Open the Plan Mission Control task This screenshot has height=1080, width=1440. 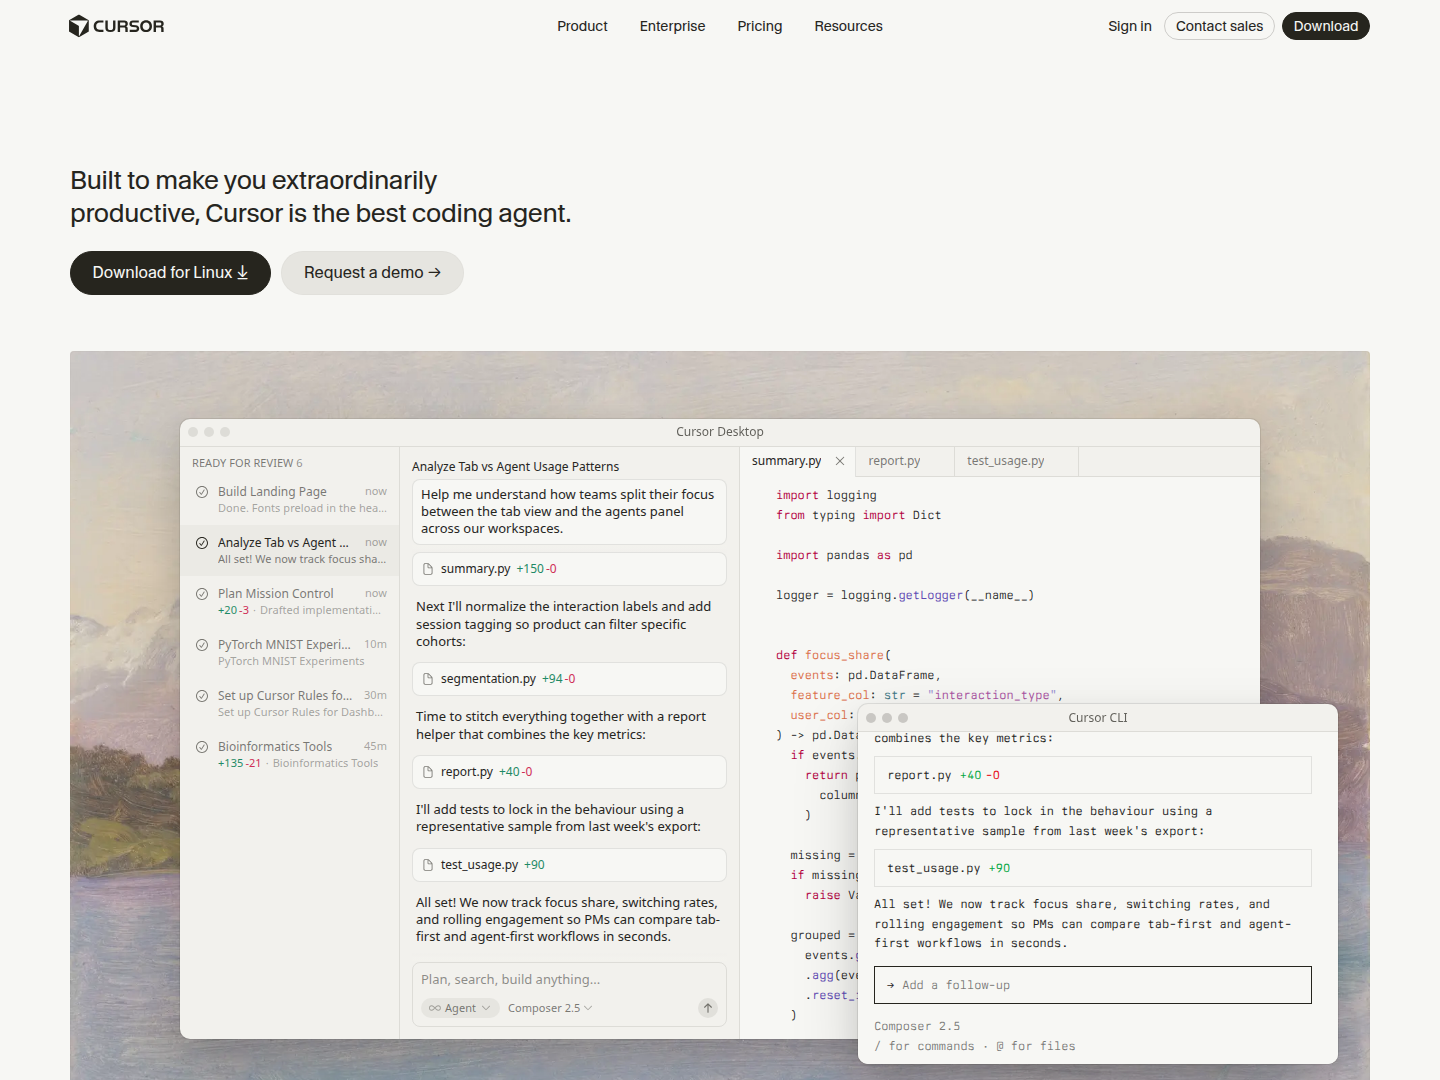click(x=290, y=602)
